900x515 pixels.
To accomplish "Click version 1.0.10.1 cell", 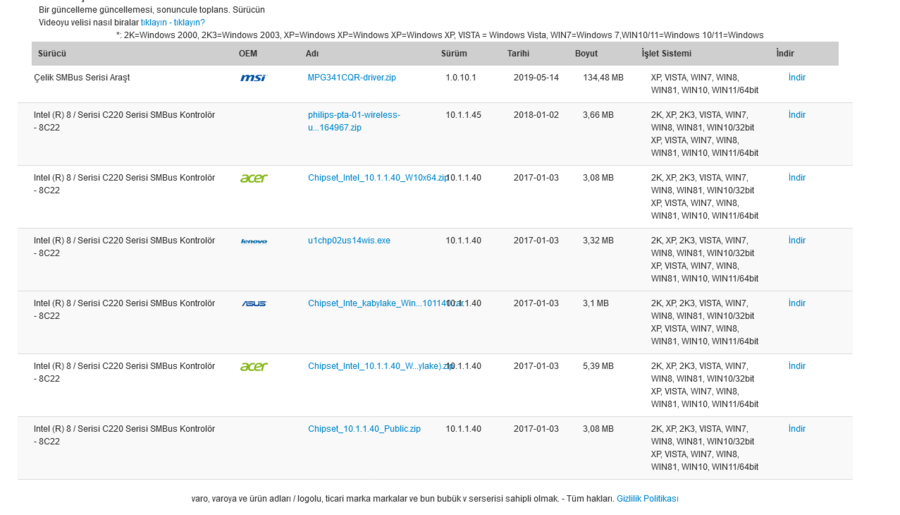I will [461, 78].
